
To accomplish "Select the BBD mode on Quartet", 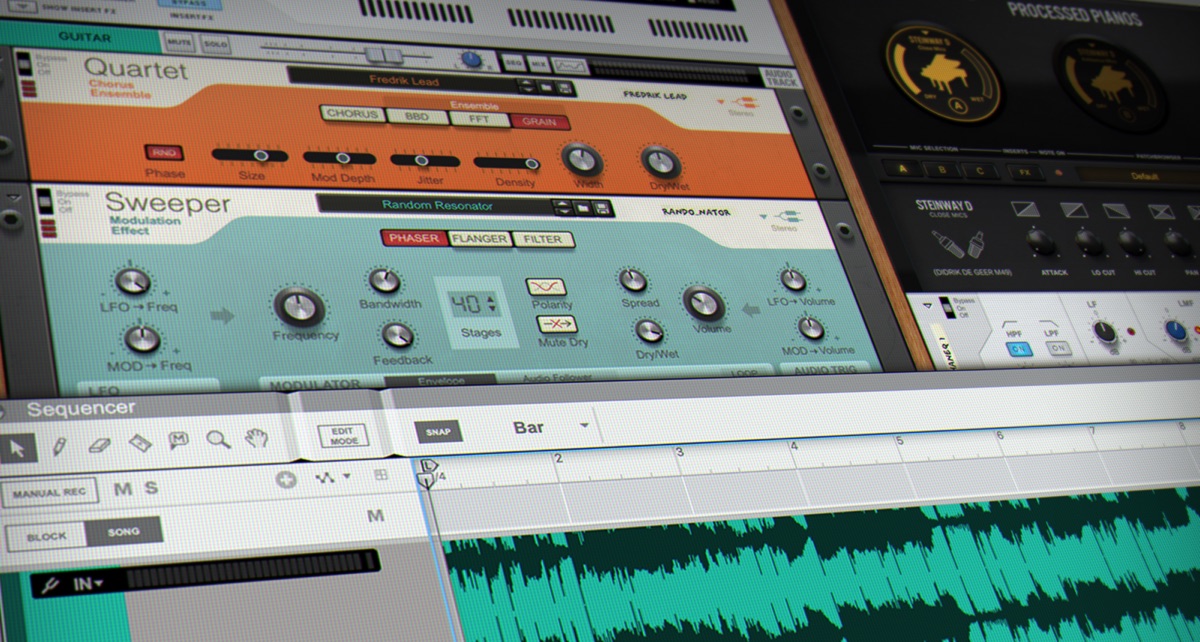I will [417, 117].
